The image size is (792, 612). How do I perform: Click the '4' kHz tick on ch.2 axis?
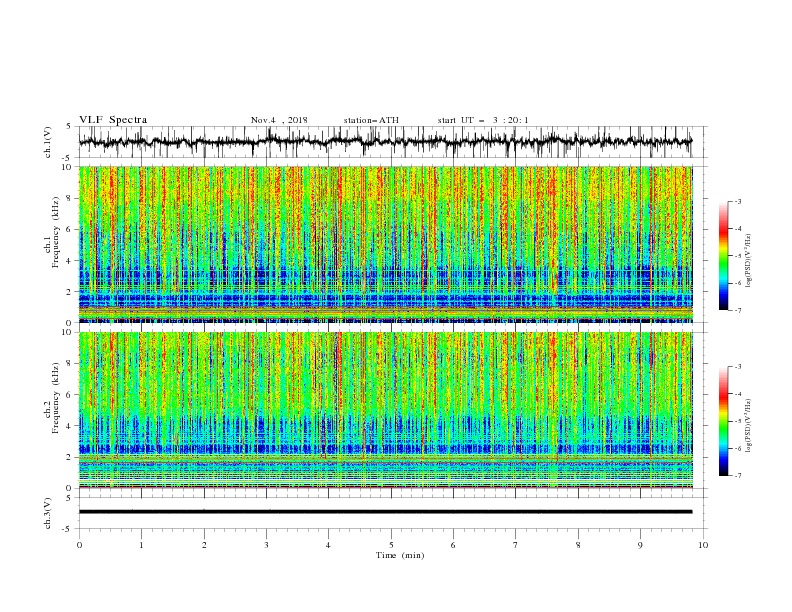pos(71,426)
